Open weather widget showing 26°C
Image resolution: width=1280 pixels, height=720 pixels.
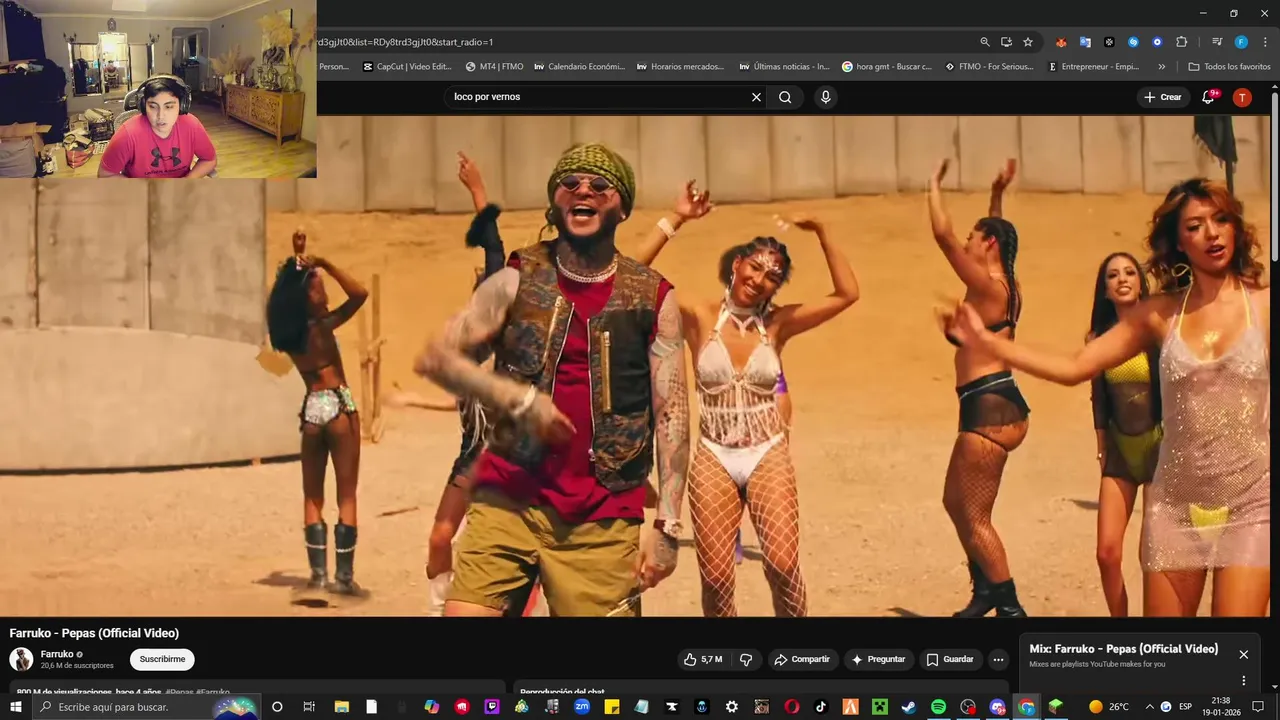pos(1109,707)
